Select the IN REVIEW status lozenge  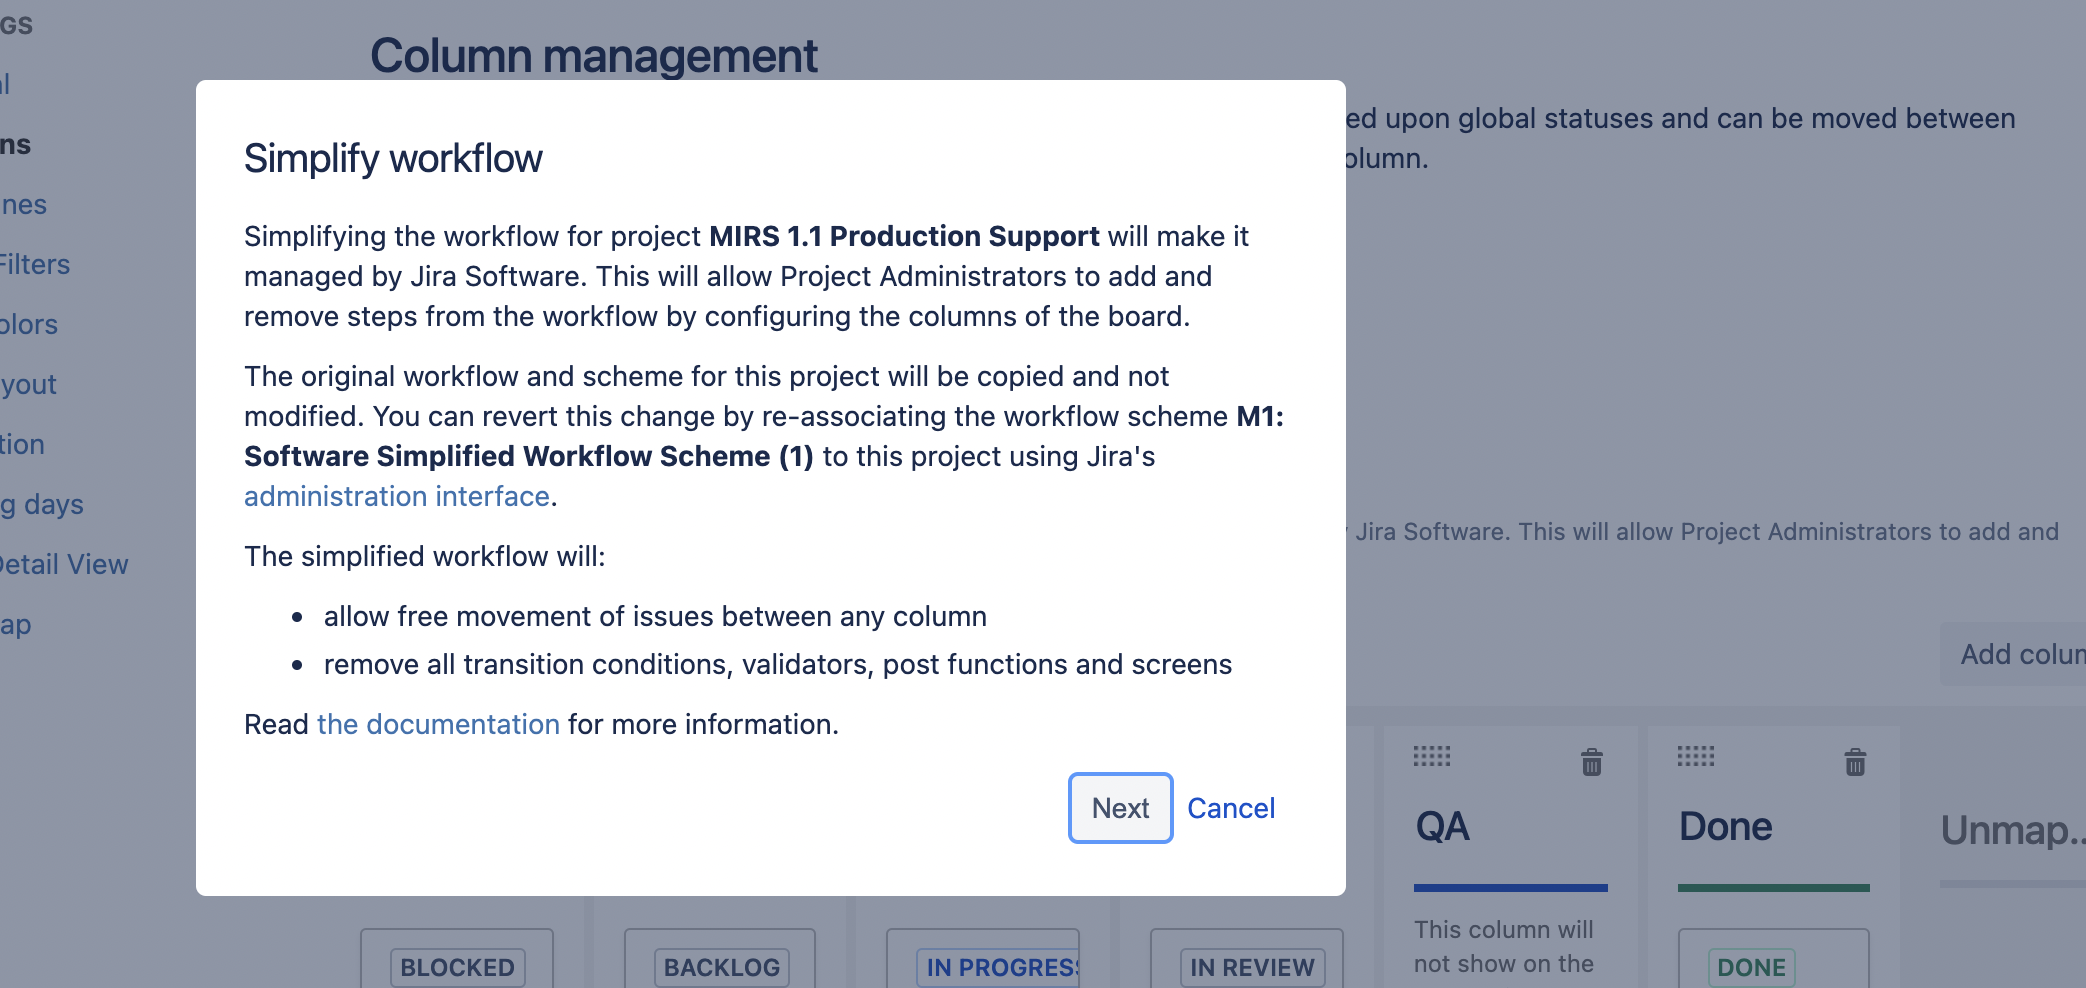1252,968
